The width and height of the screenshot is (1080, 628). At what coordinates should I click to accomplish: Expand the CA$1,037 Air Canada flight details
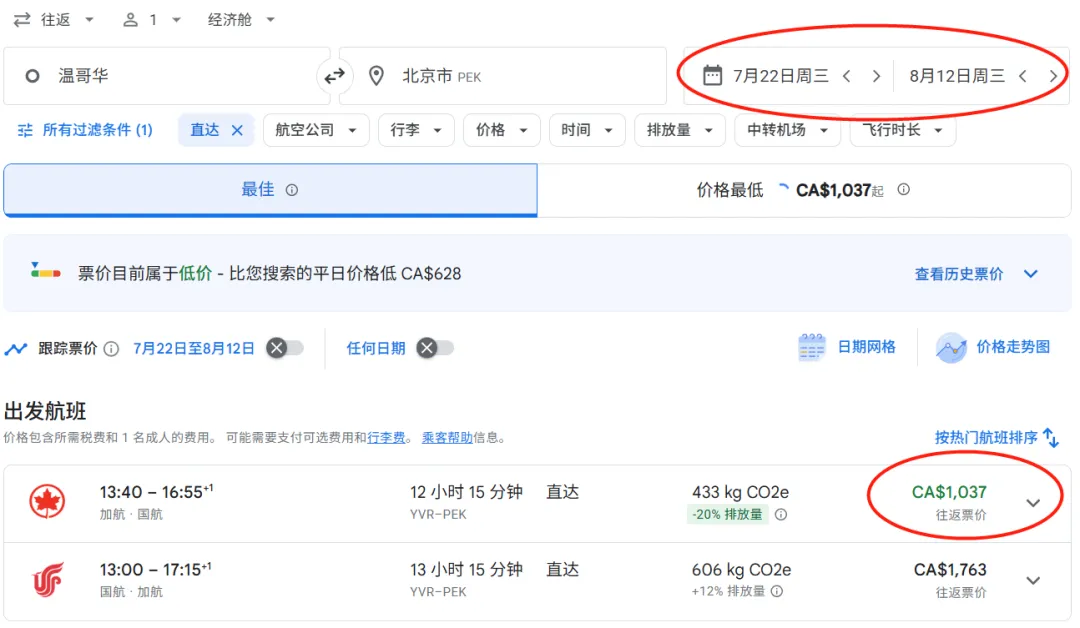tap(1033, 503)
